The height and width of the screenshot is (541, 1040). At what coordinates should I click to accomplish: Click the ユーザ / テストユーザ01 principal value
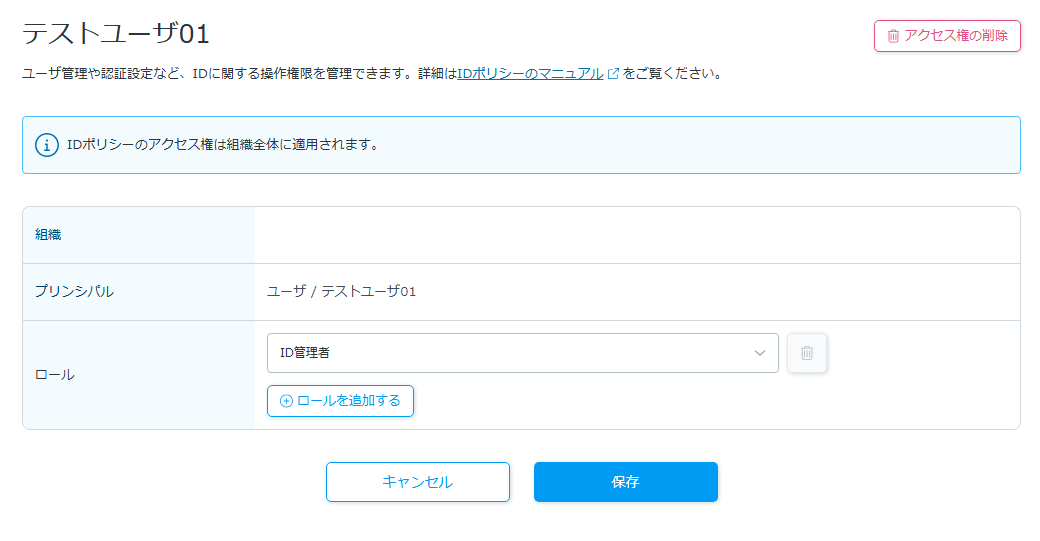(341, 292)
